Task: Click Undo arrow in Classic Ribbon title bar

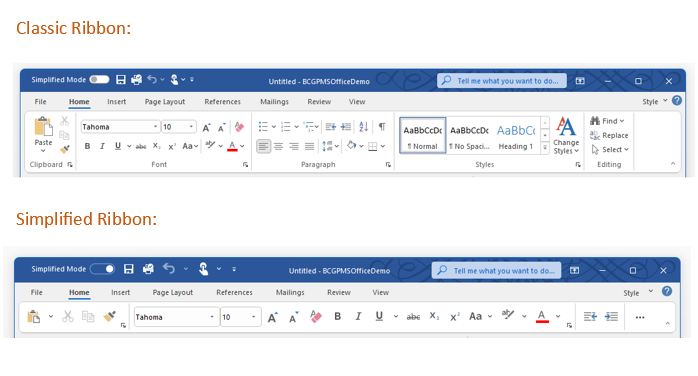Action: point(152,79)
